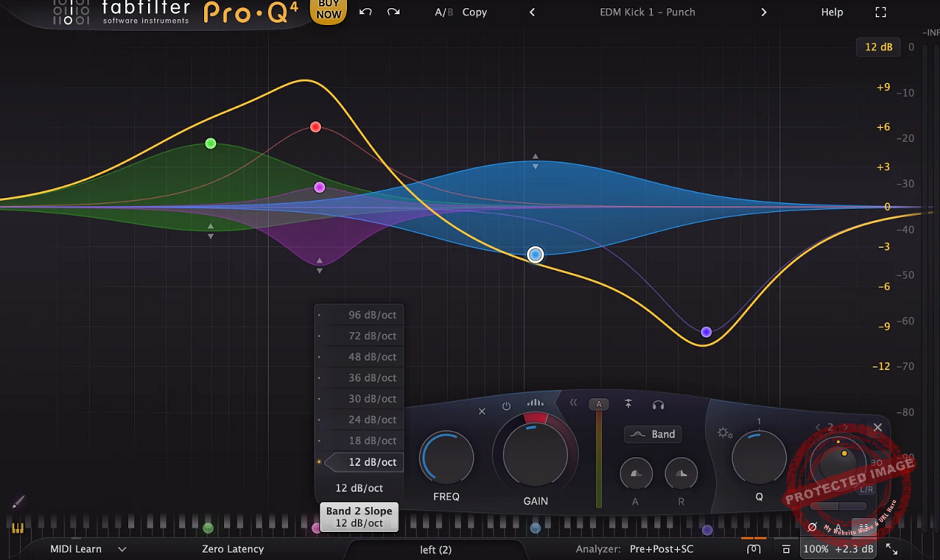Screen dimensions: 940x560
Task: Open the 12 dB display range selector
Action: (878, 47)
